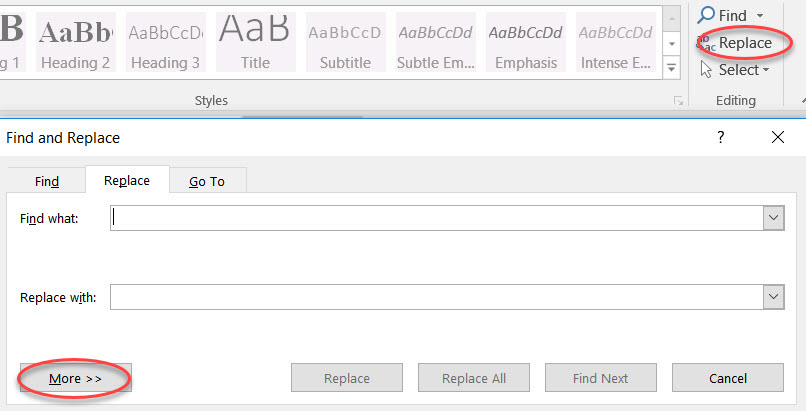Click the Replace icon in the ribbon
806x411 pixels.
coord(706,44)
